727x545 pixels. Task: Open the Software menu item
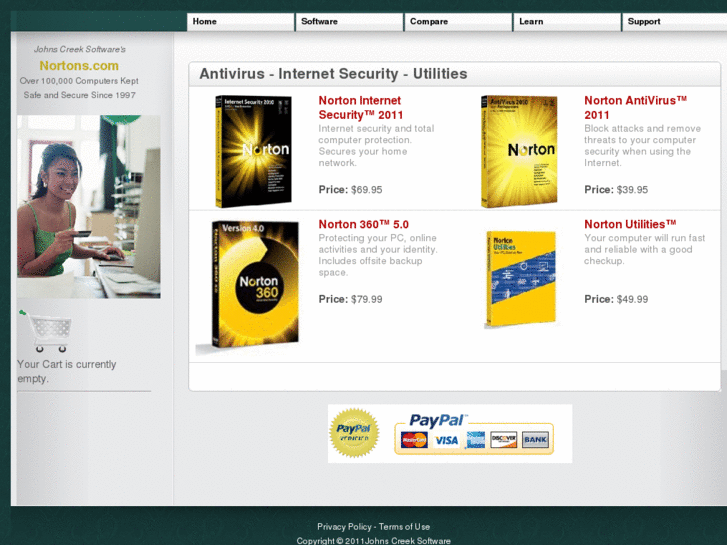coord(349,22)
